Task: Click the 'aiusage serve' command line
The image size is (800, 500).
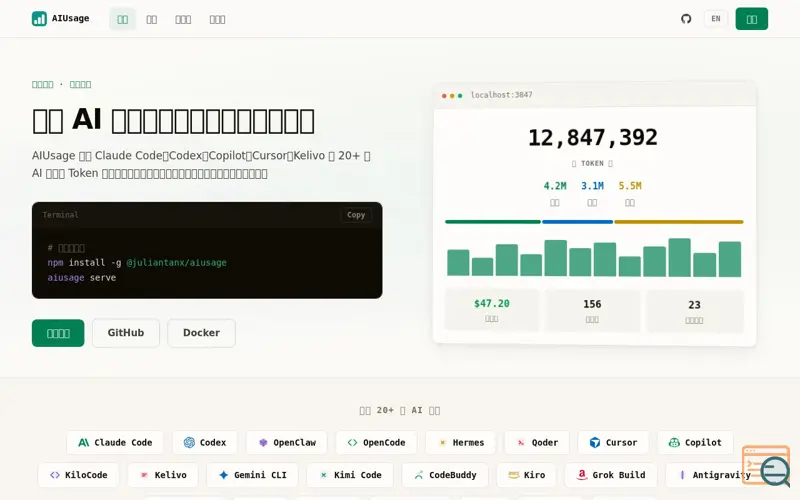Action: coord(82,278)
